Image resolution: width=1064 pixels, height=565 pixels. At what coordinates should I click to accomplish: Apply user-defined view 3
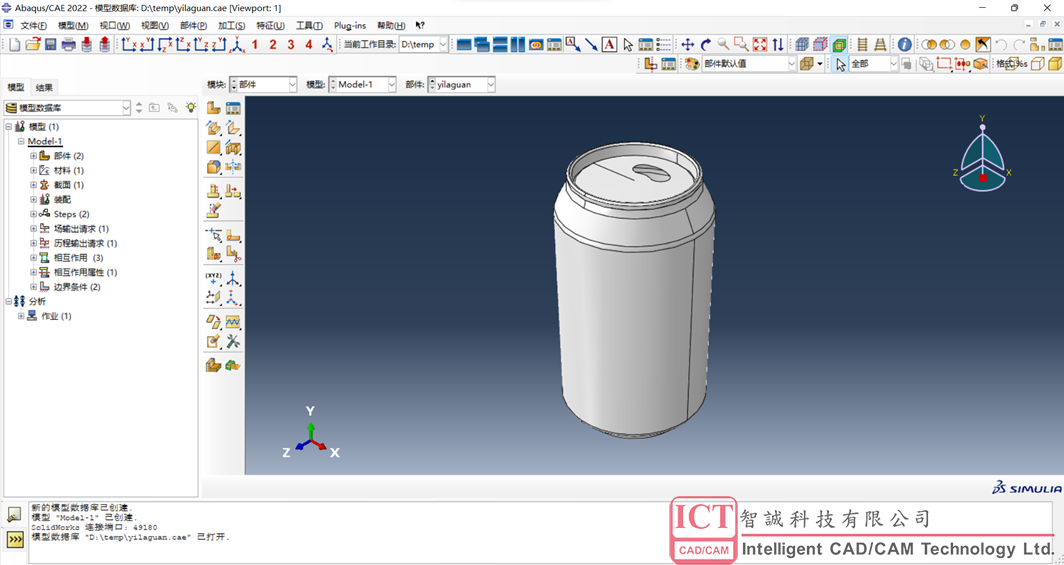click(x=290, y=45)
